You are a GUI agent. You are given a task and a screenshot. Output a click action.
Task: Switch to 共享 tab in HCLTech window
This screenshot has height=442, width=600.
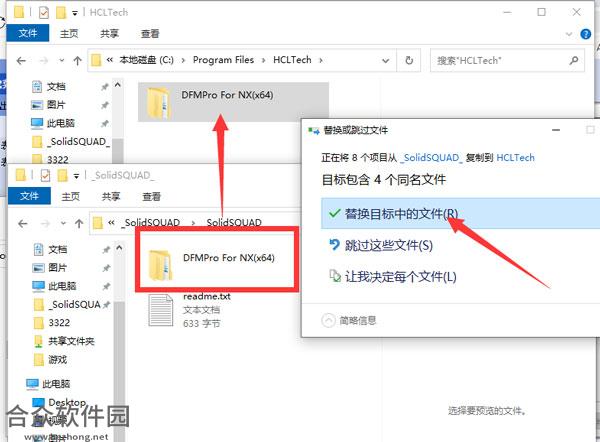(109, 34)
